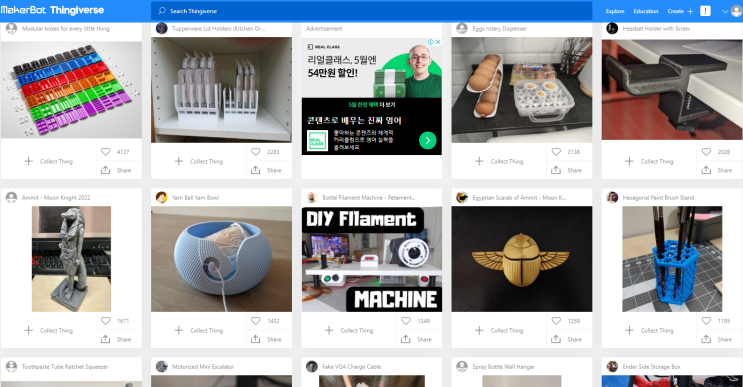Collect Yarn Ball Yarn Bowl thing
The image size is (743, 387).
199,331
